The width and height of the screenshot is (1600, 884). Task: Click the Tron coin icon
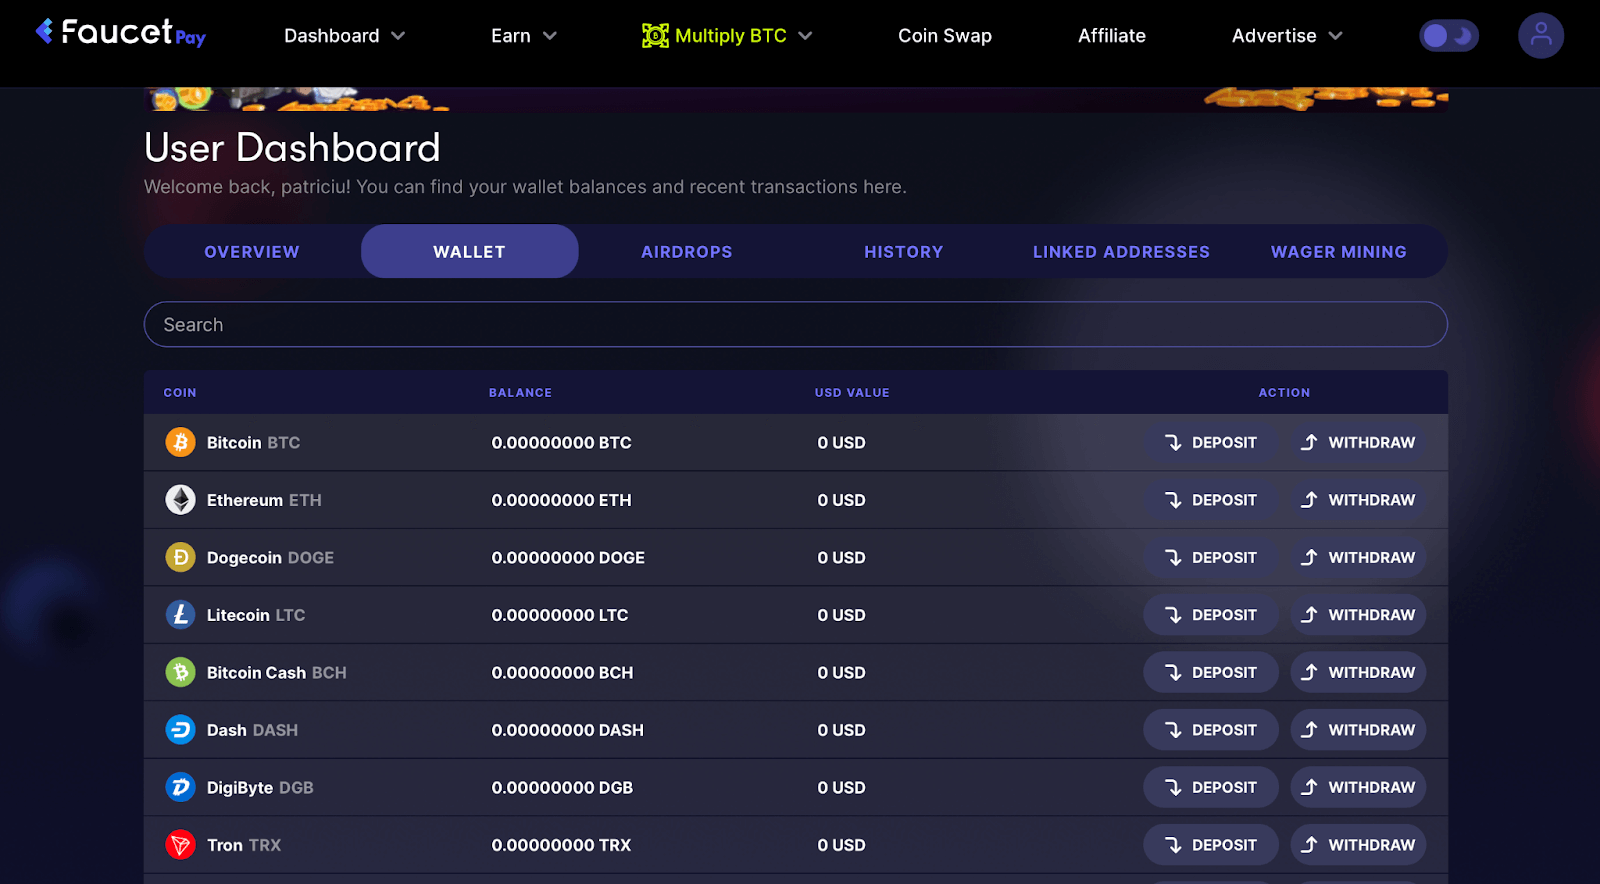(x=180, y=845)
